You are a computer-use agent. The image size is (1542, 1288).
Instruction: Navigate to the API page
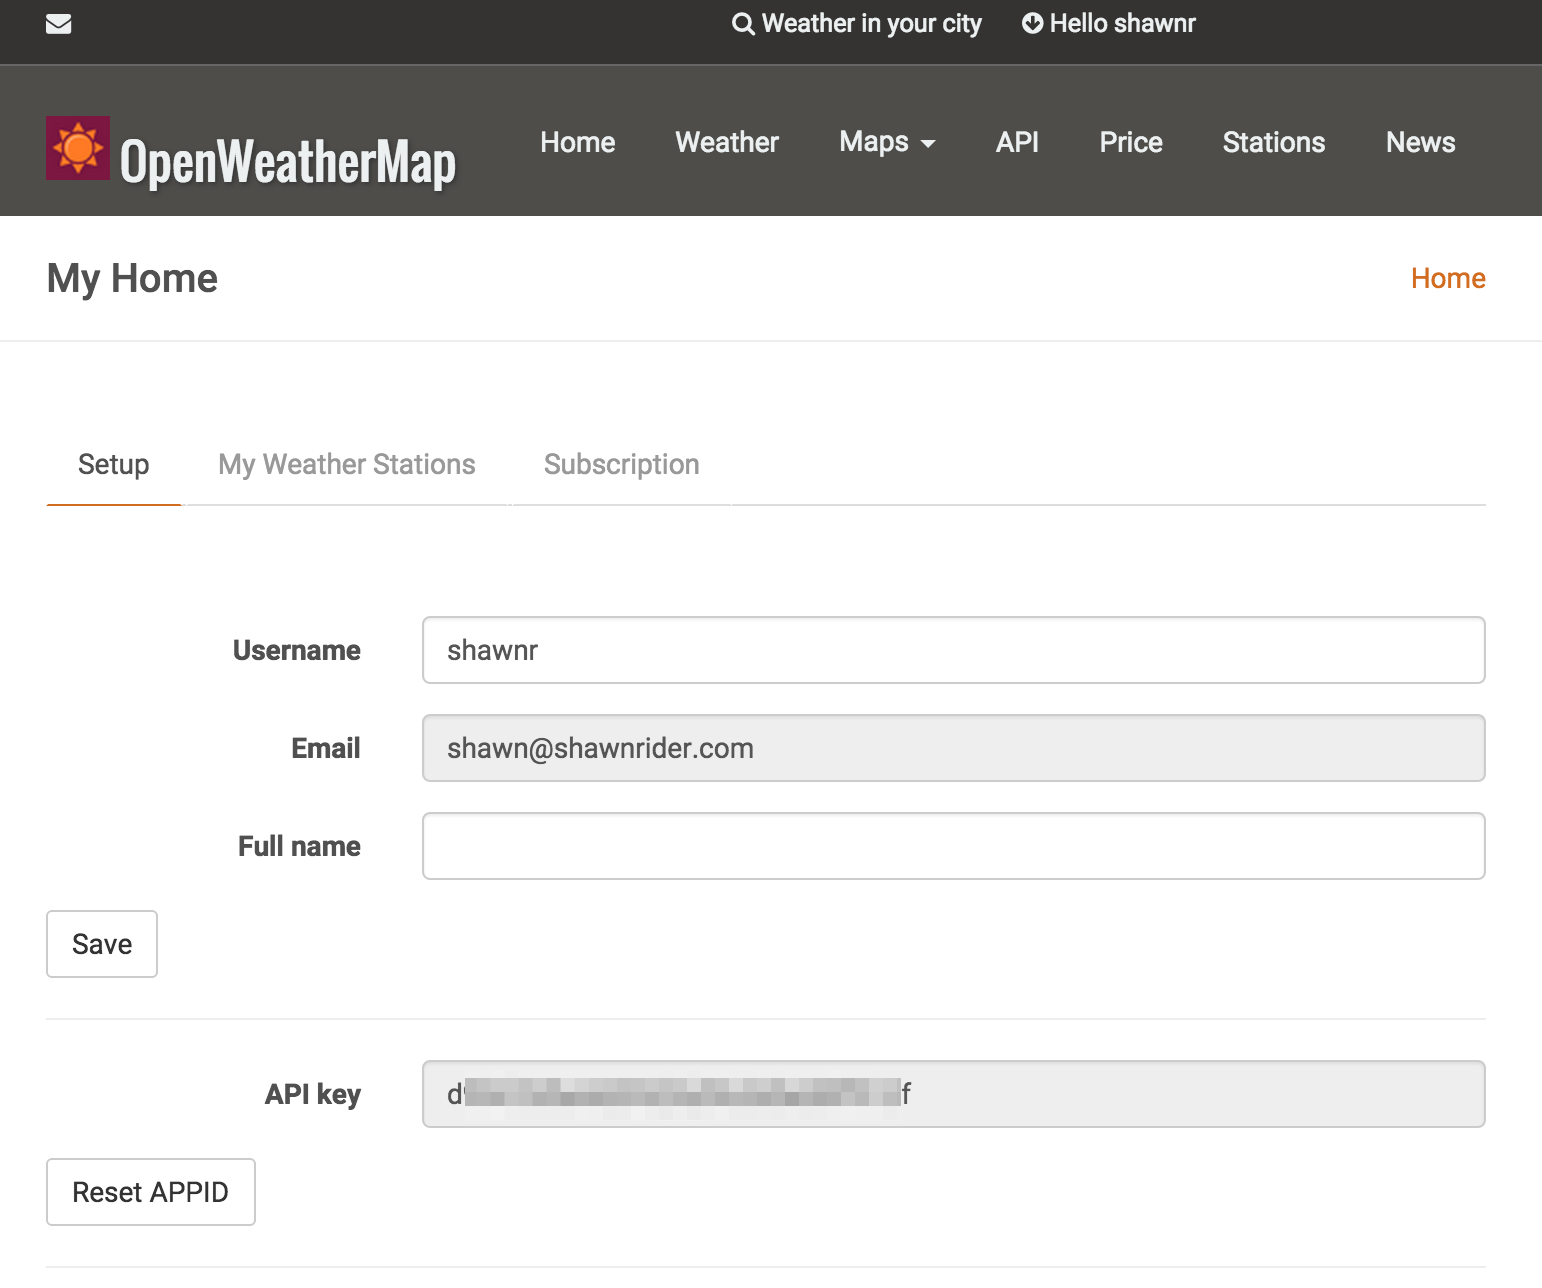pyautogui.click(x=1017, y=142)
